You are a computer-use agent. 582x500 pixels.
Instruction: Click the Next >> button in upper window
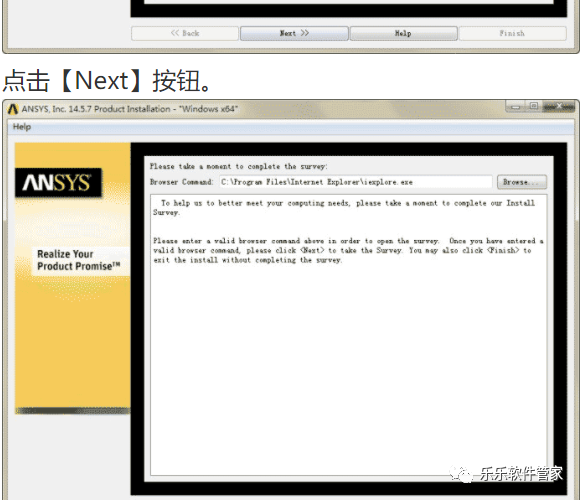pyautogui.click(x=294, y=33)
